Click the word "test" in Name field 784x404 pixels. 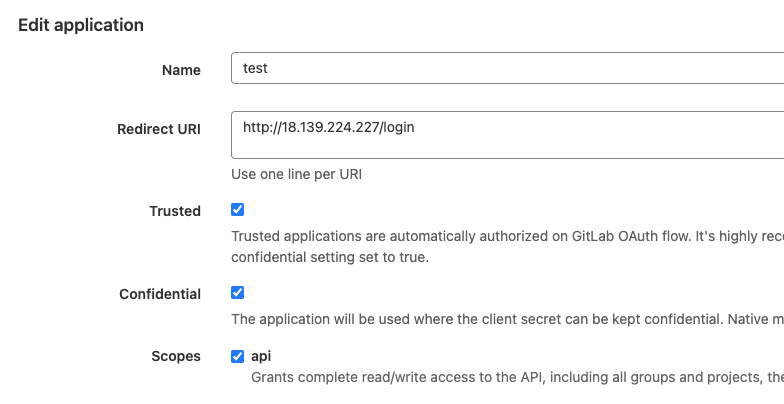[255, 69]
